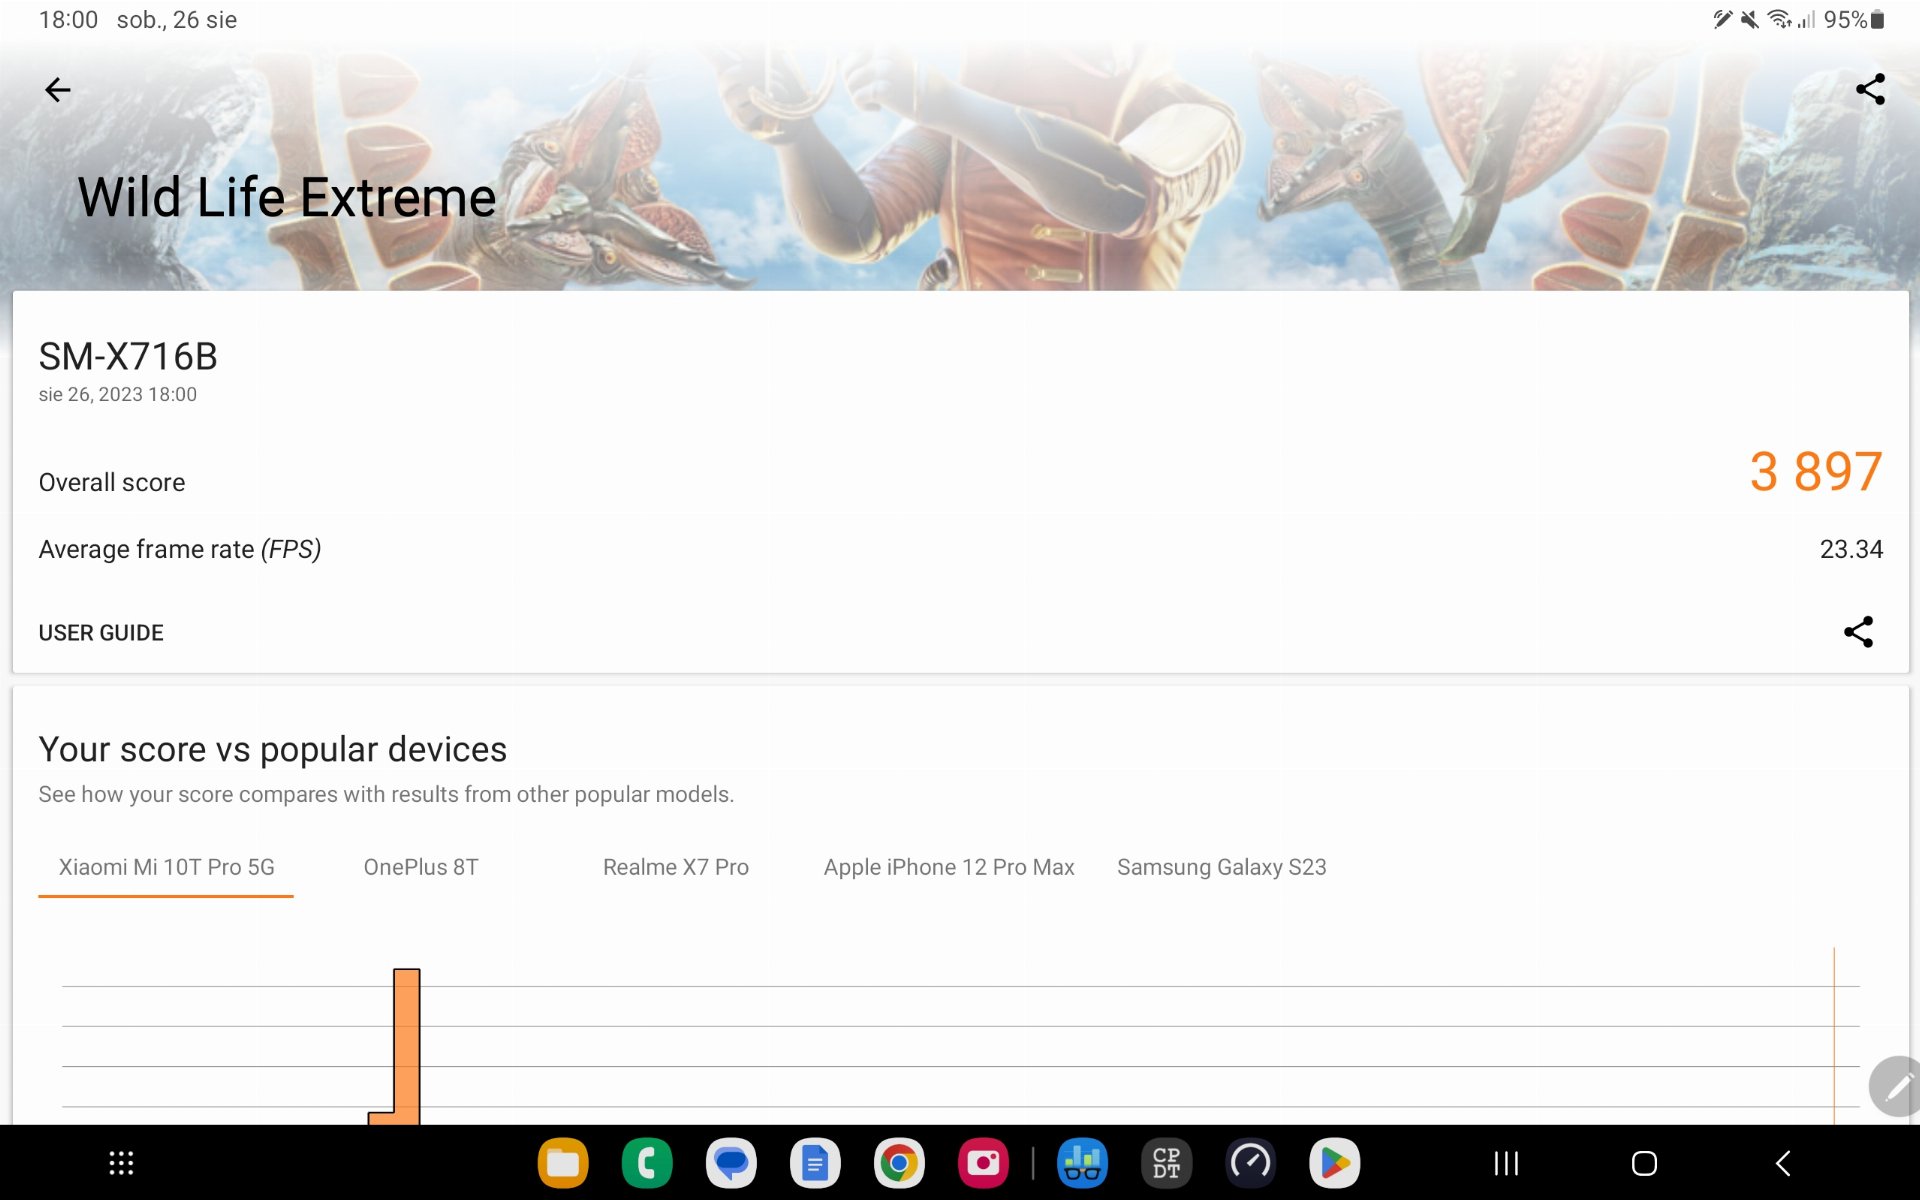
Task: Open the Samsung Galaxy S23 comparison tab
Action: pos(1222,867)
